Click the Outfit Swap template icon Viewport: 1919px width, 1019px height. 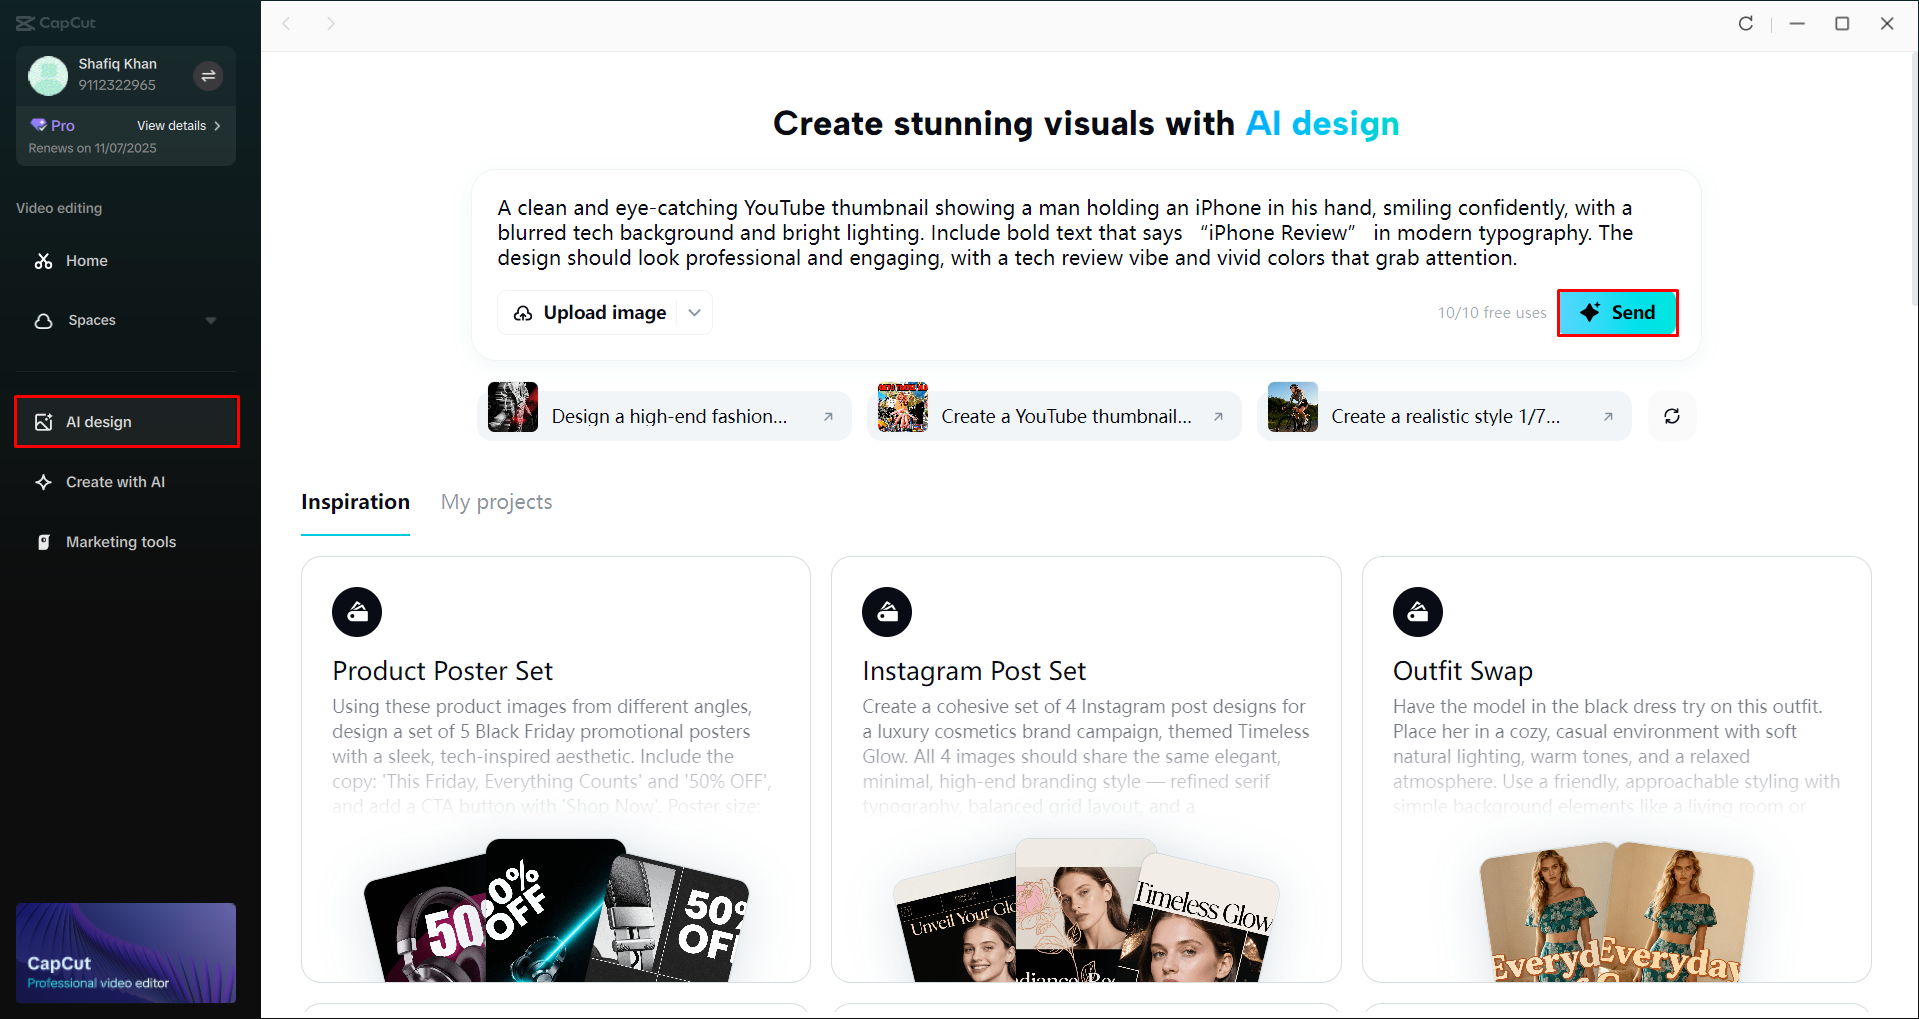tap(1417, 611)
